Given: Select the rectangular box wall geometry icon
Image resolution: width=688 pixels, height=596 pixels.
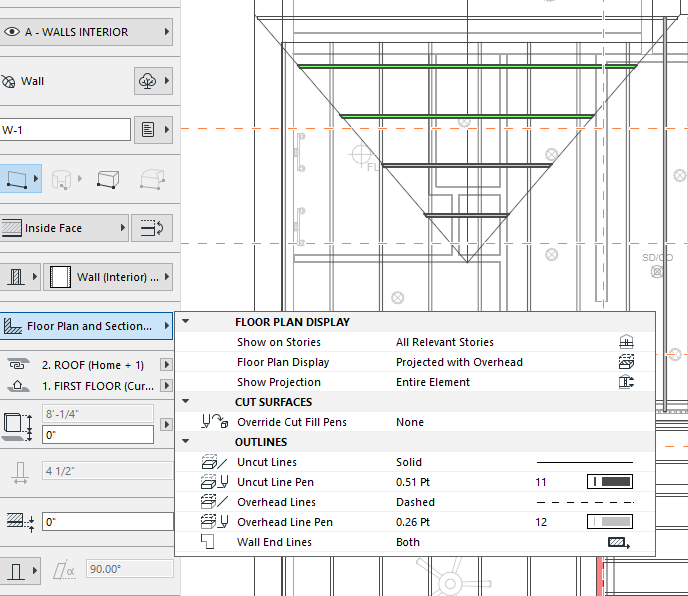Looking at the screenshot, I should coord(108,180).
